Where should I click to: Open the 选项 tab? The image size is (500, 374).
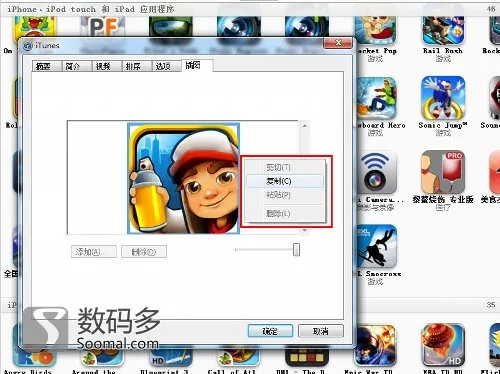click(167, 66)
